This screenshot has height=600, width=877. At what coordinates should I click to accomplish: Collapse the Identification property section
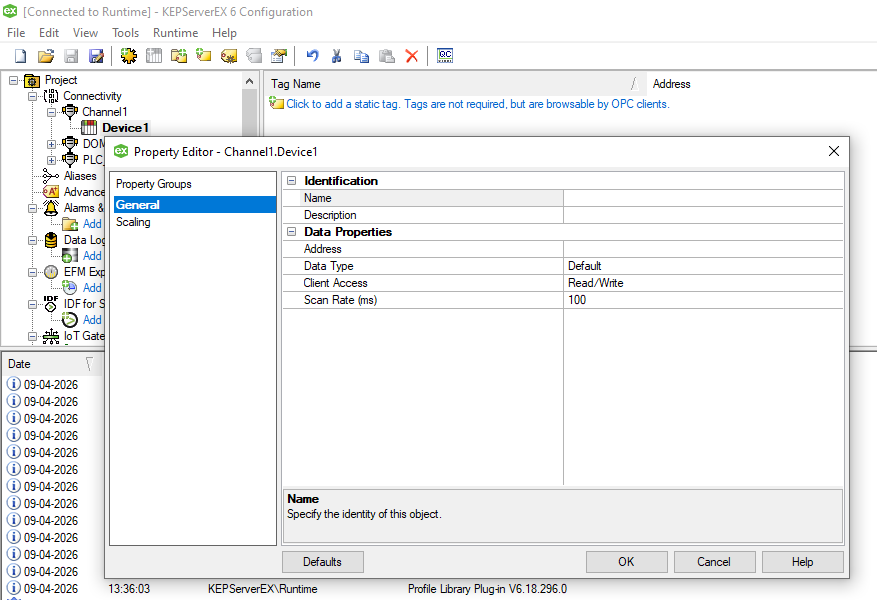tap(291, 181)
